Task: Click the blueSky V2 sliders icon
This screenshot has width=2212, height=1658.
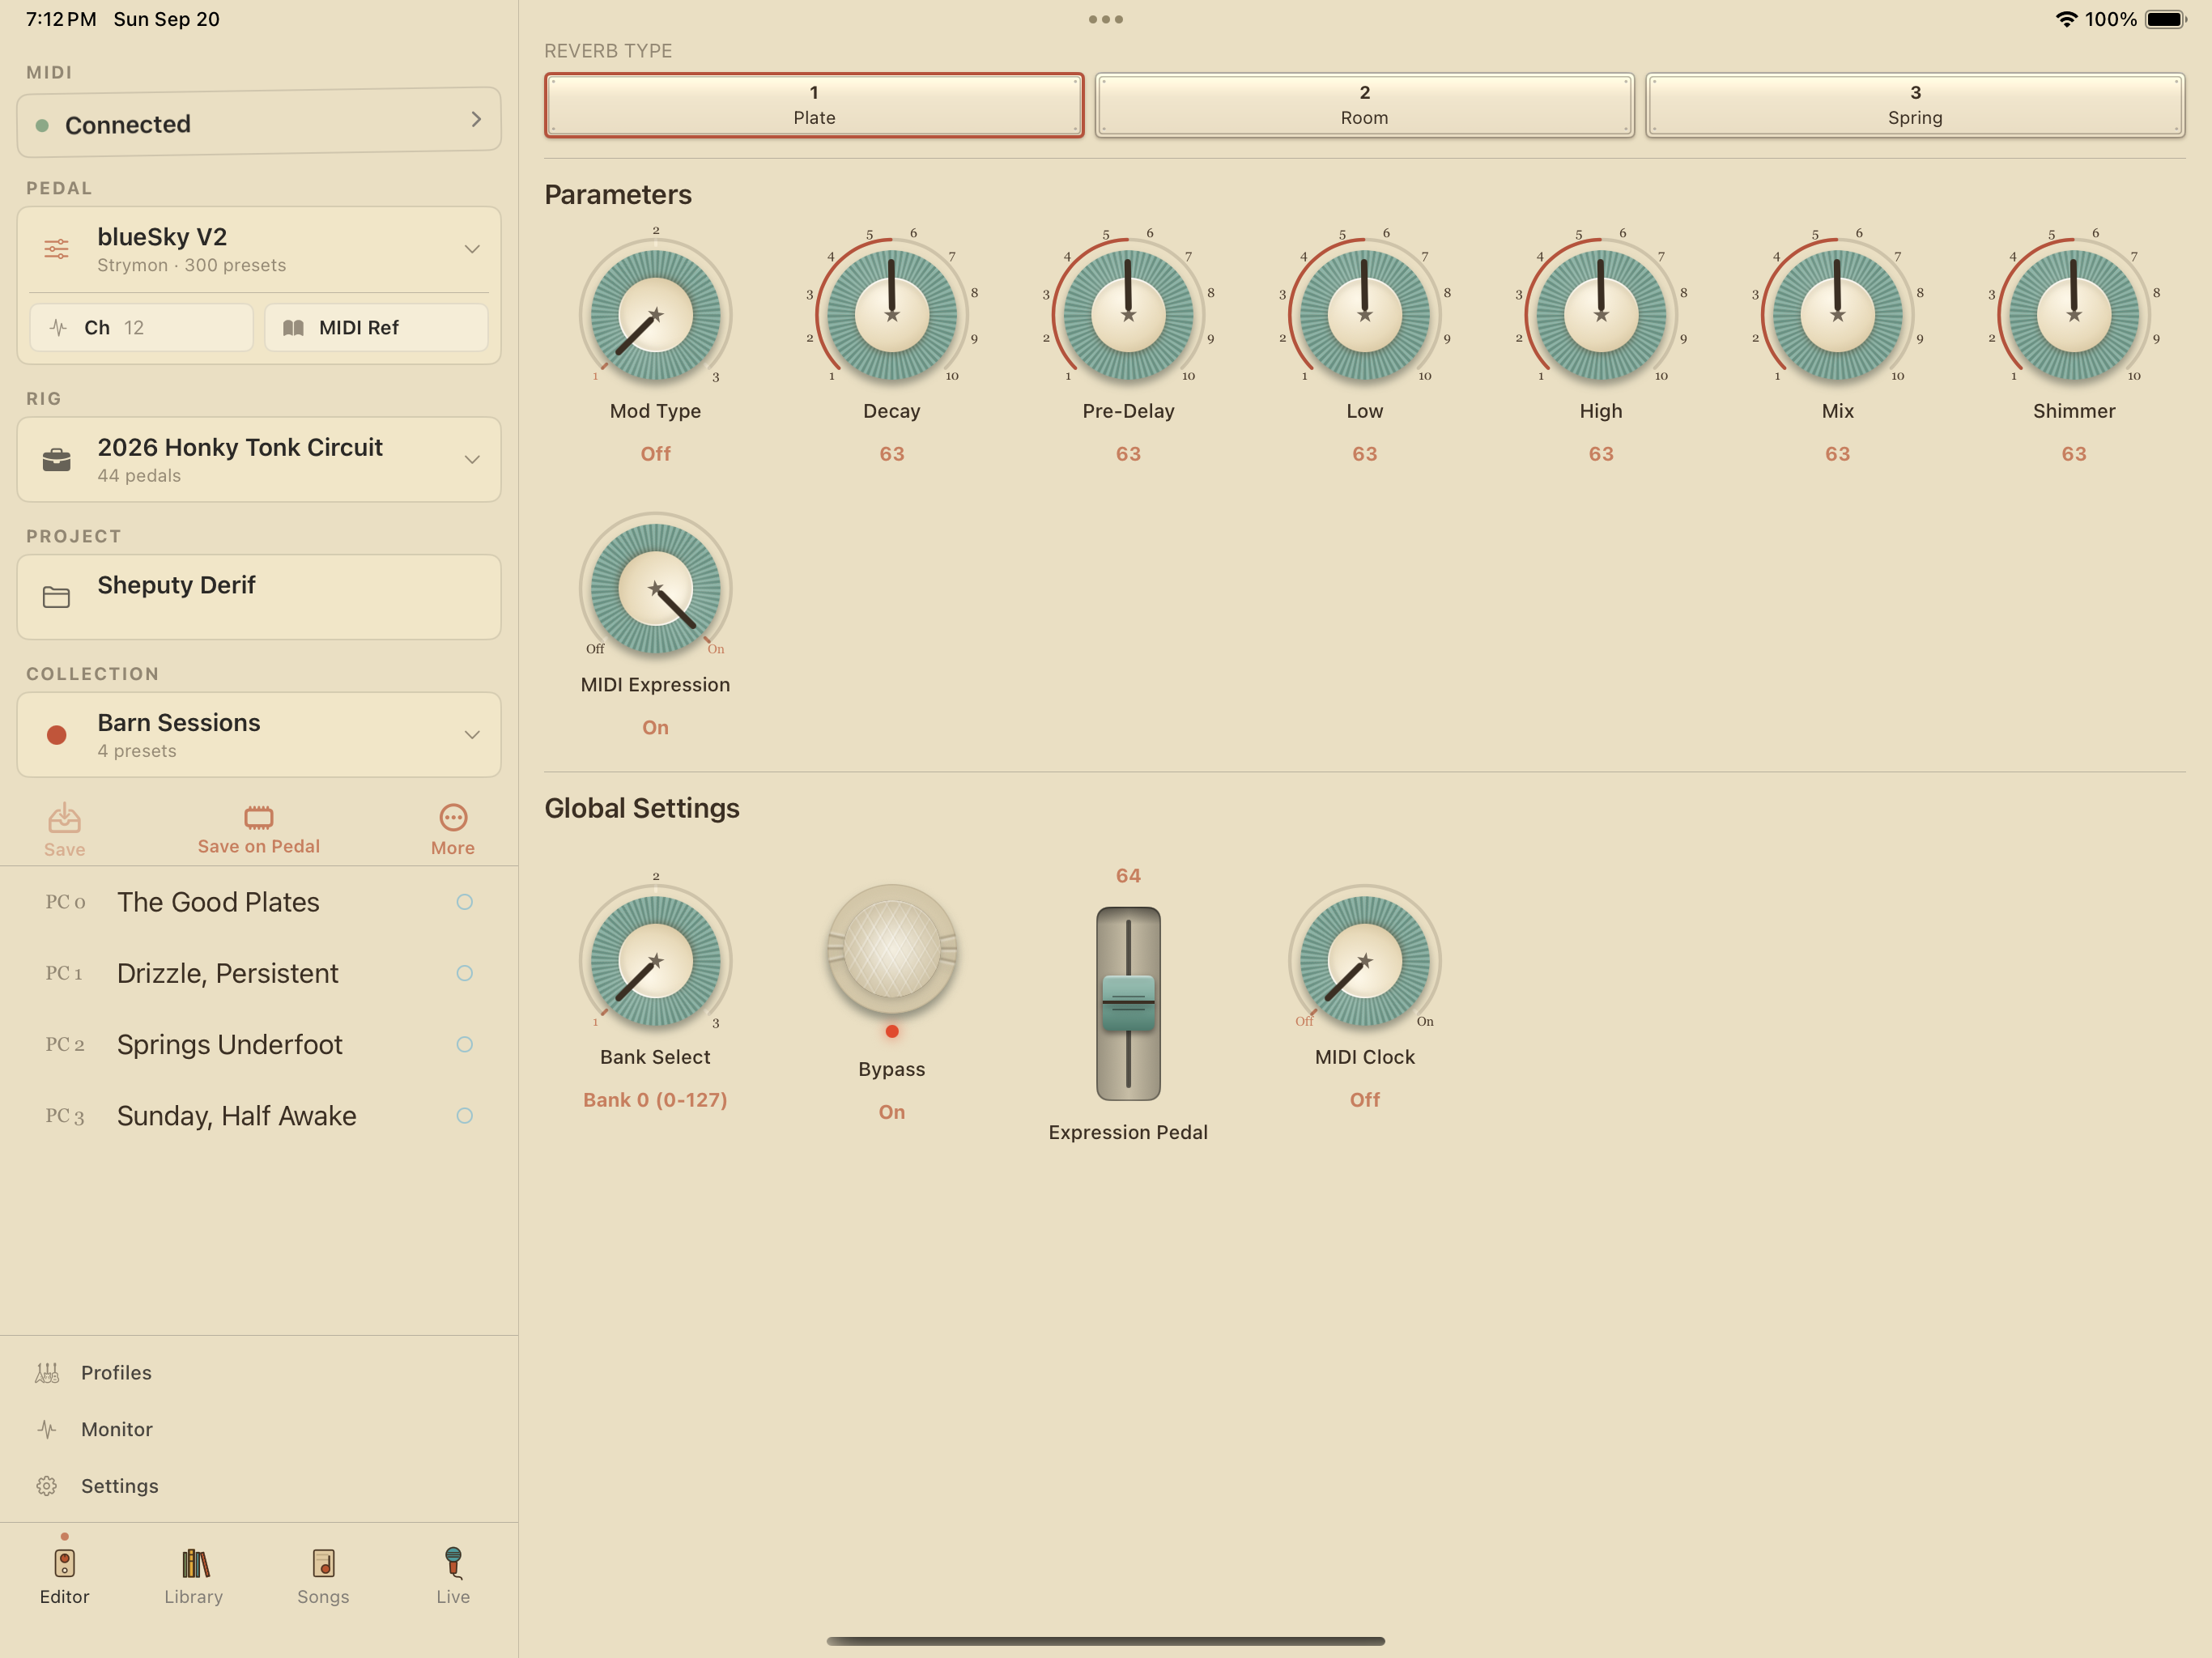Action: tap(57, 249)
